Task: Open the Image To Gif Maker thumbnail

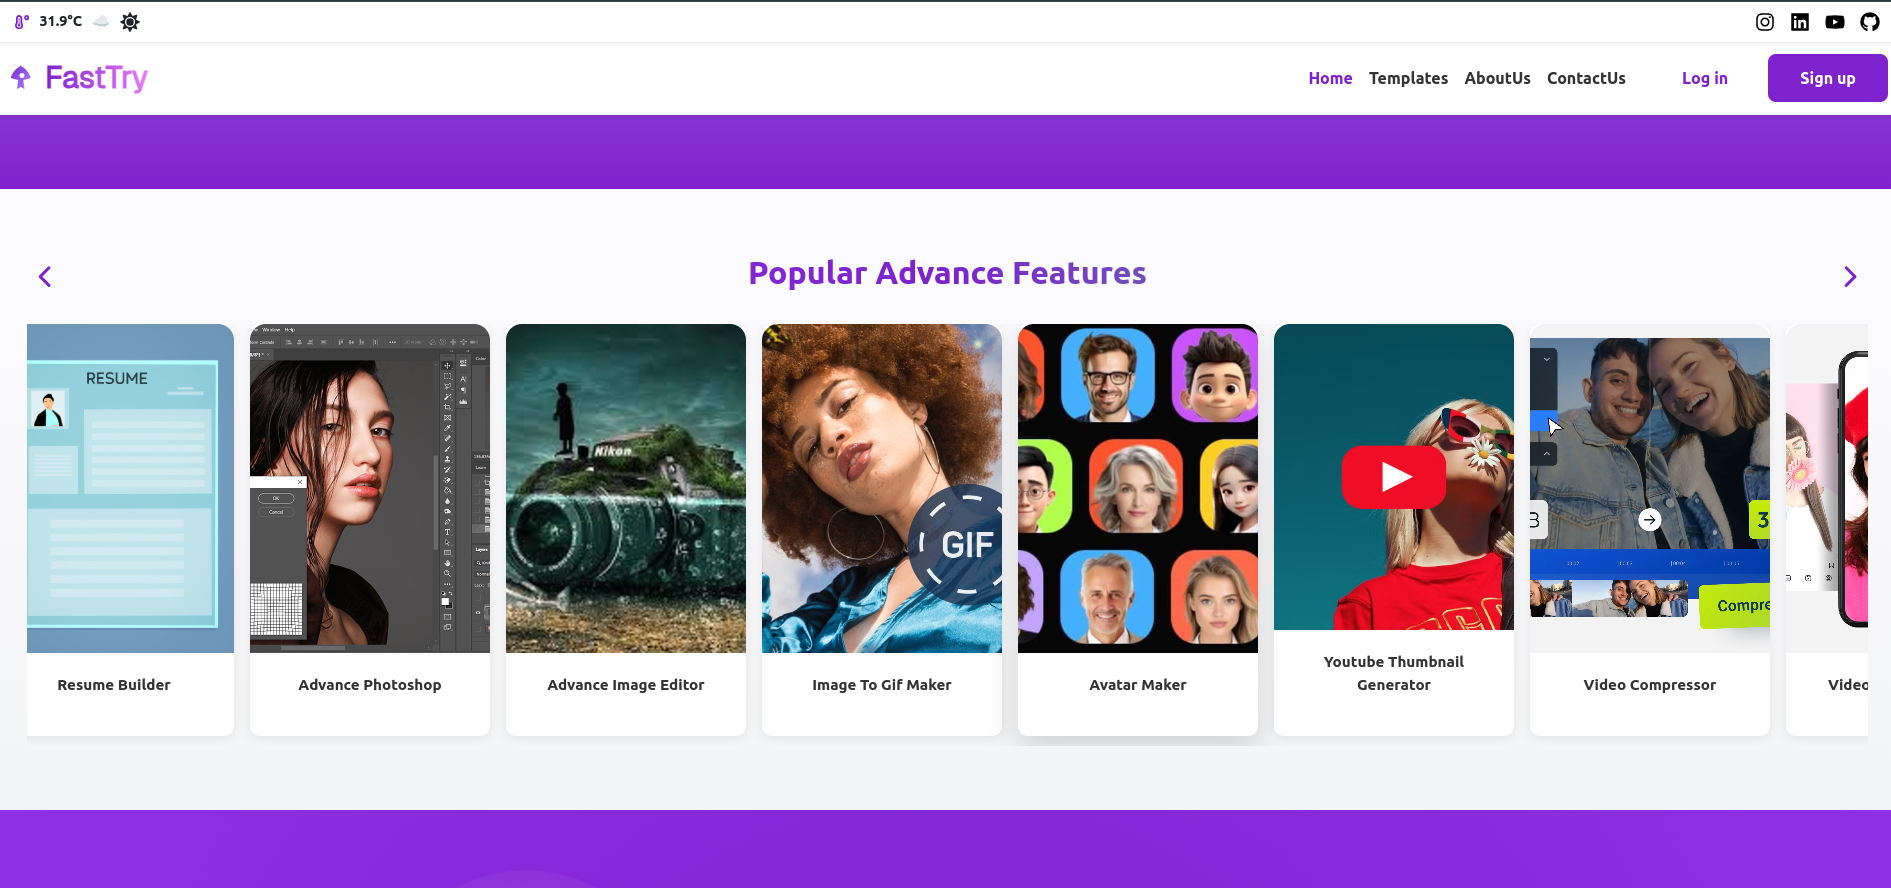Action: pyautogui.click(x=882, y=488)
